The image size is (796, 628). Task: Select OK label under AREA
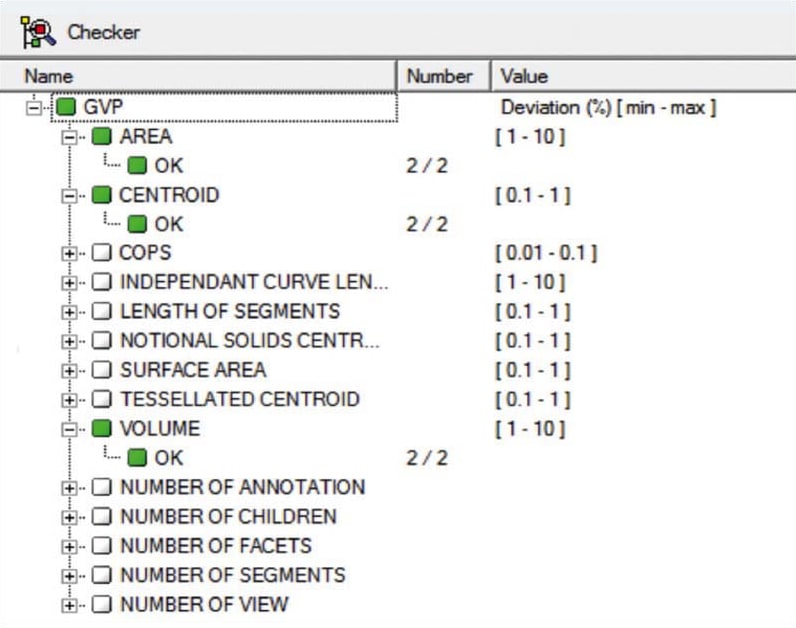[169, 166]
